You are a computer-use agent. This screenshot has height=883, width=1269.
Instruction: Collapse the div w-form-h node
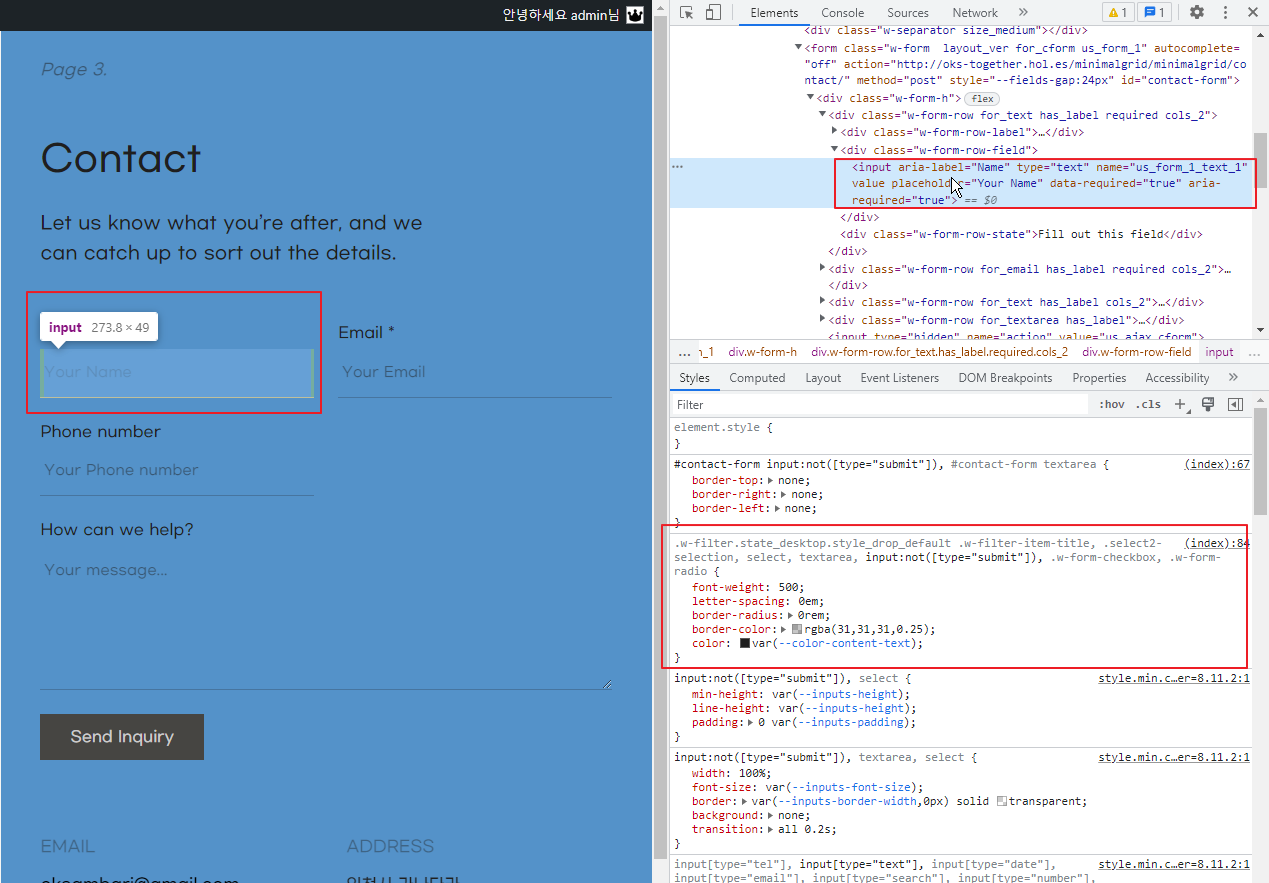(x=811, y=98)
